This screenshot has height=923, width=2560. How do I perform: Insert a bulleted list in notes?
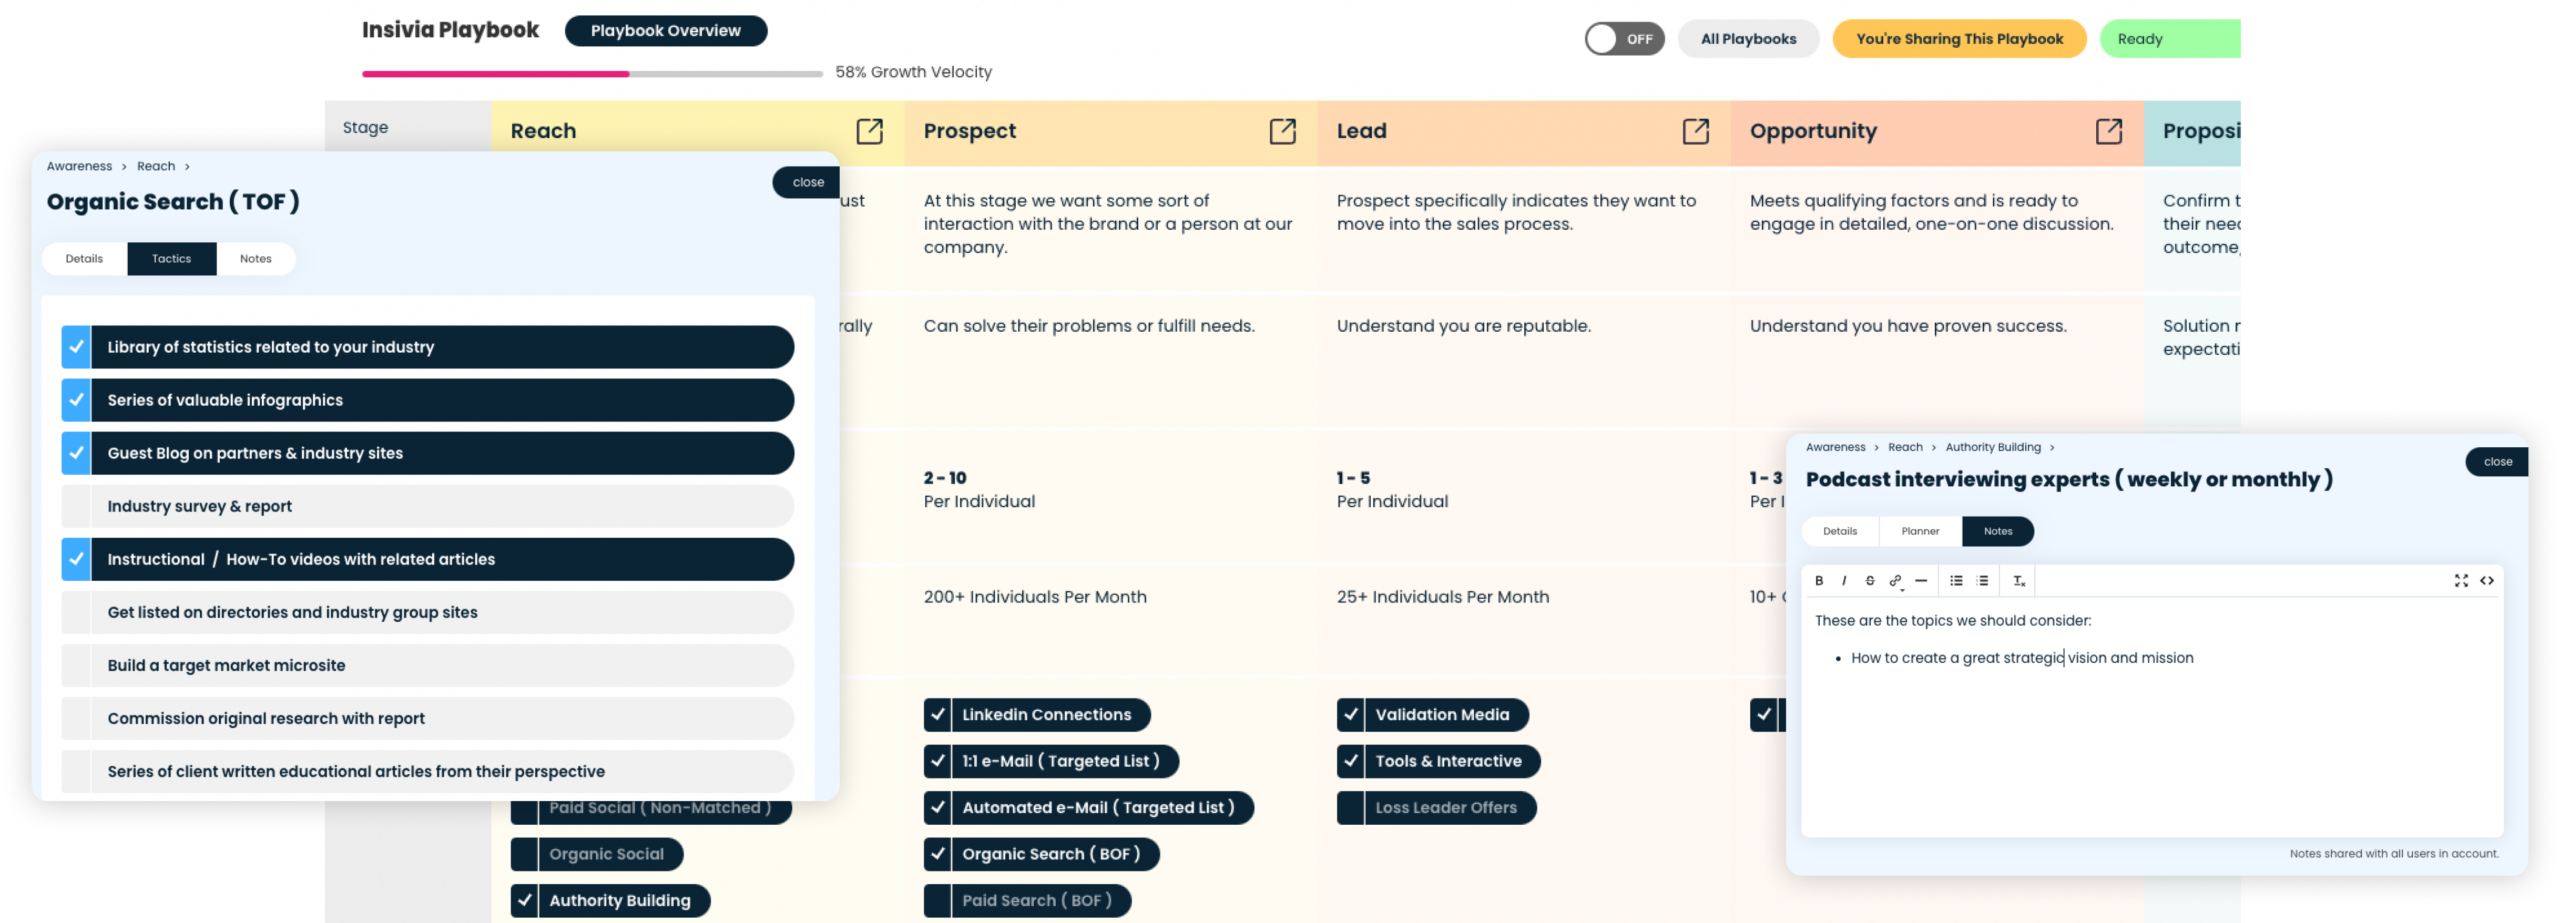pos(1956,581)
